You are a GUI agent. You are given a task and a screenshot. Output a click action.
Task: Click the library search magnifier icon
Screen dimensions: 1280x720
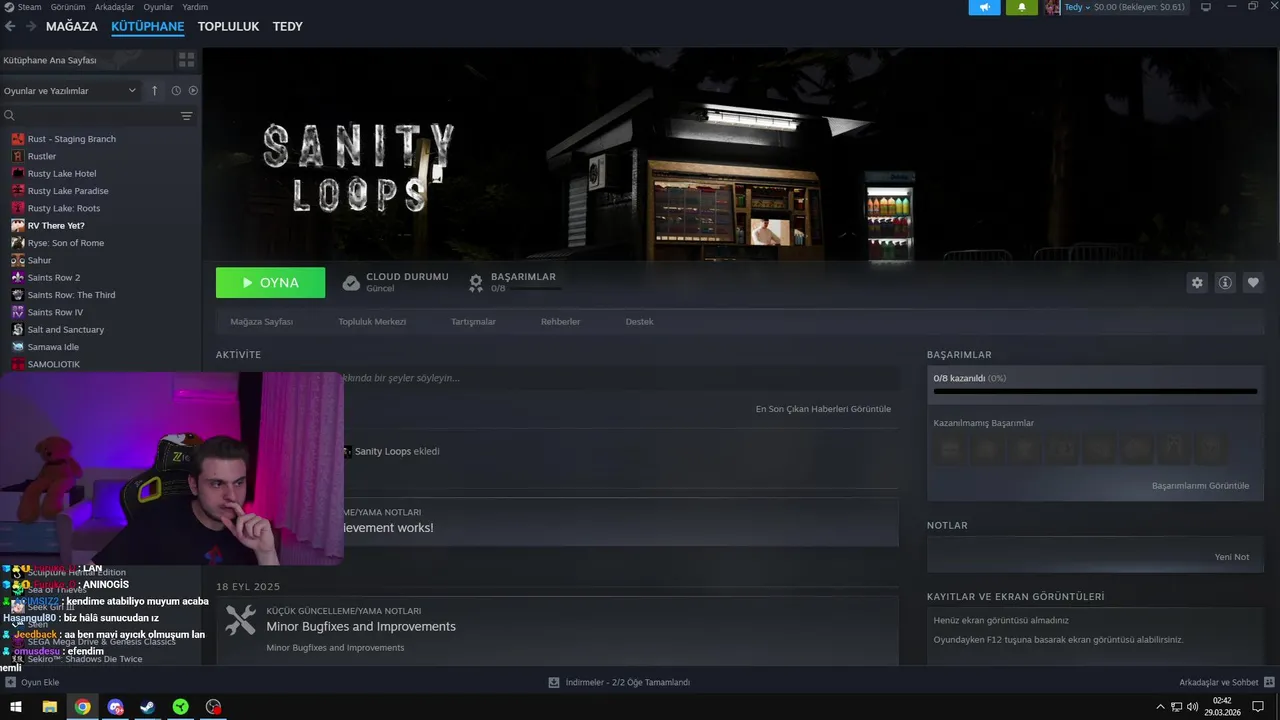click(9, 116)
